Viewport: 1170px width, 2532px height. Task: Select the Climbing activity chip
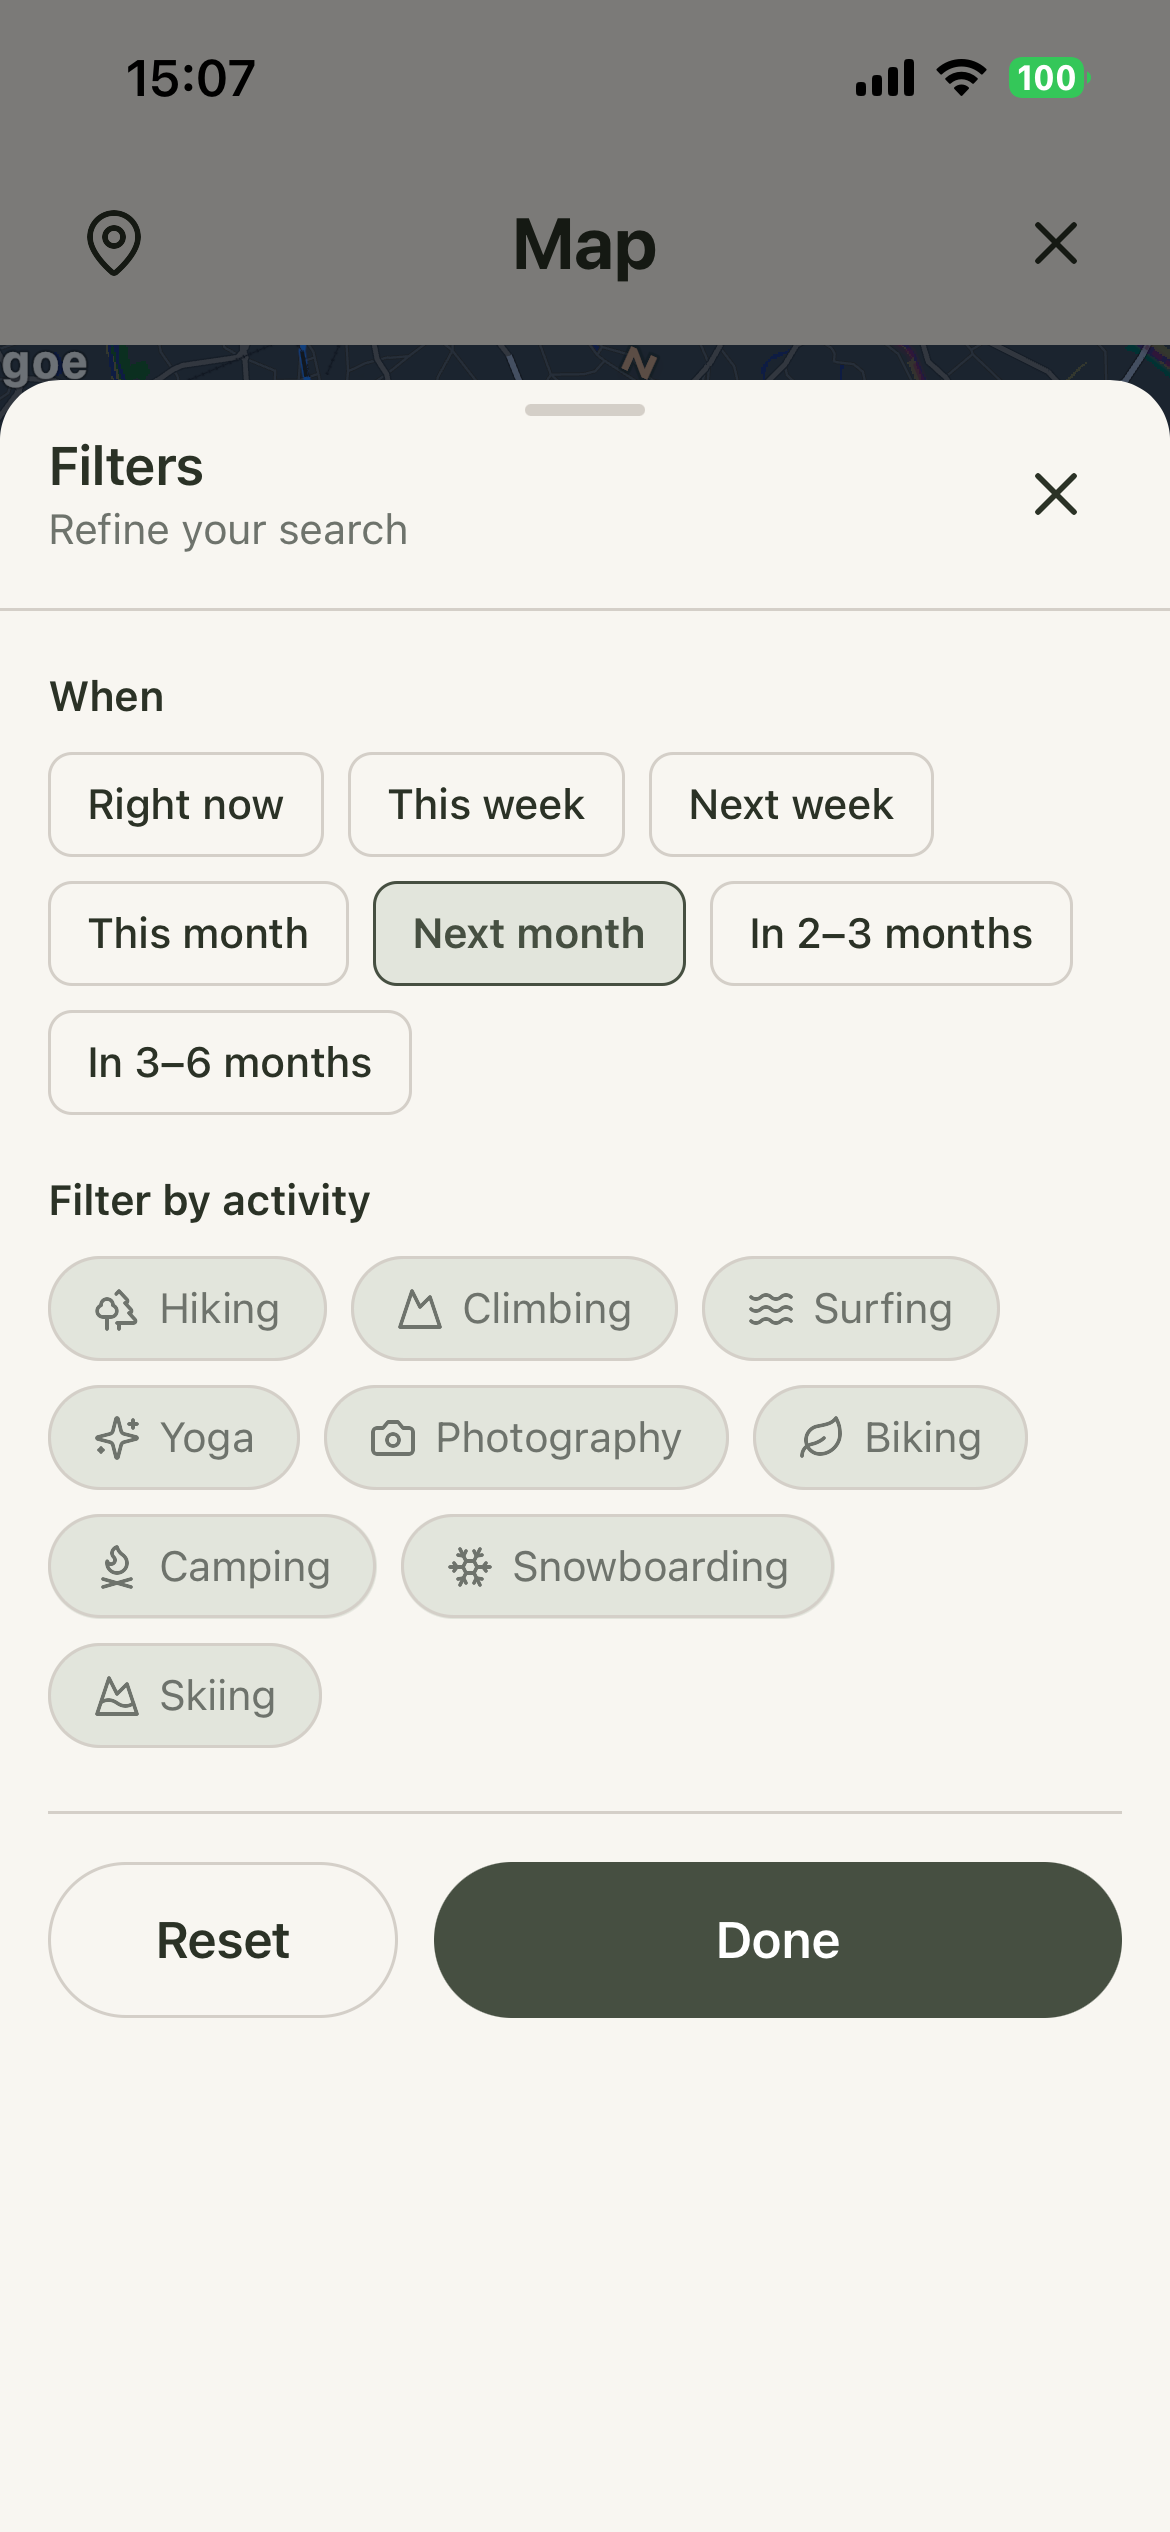point(514,1308)
